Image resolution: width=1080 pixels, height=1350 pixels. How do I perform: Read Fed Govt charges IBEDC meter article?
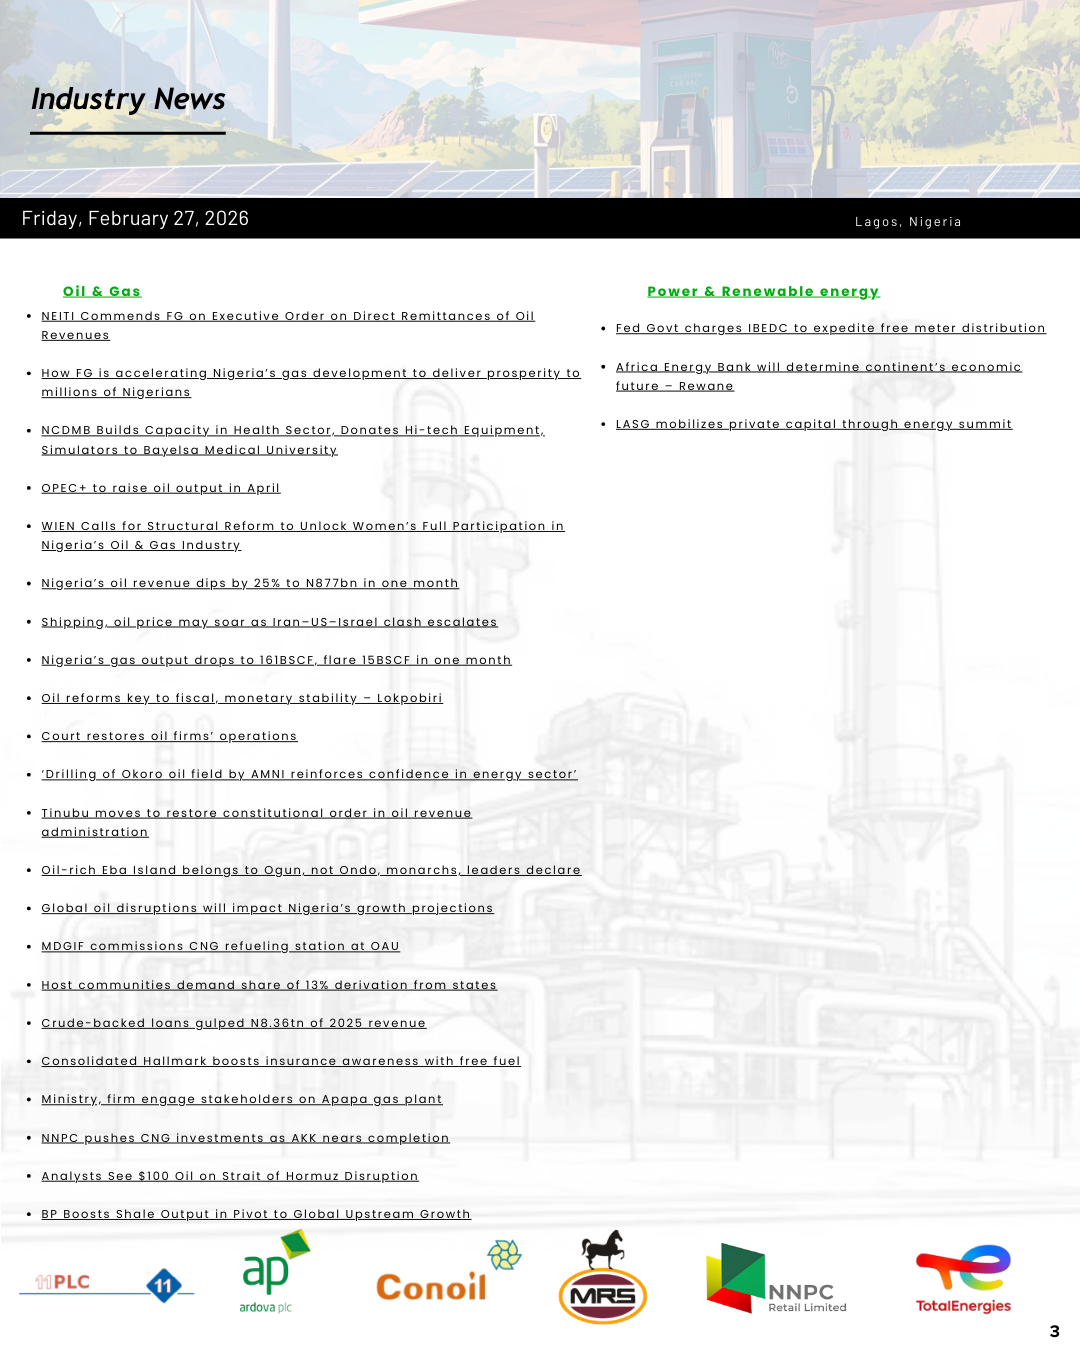tap(830, 328)
